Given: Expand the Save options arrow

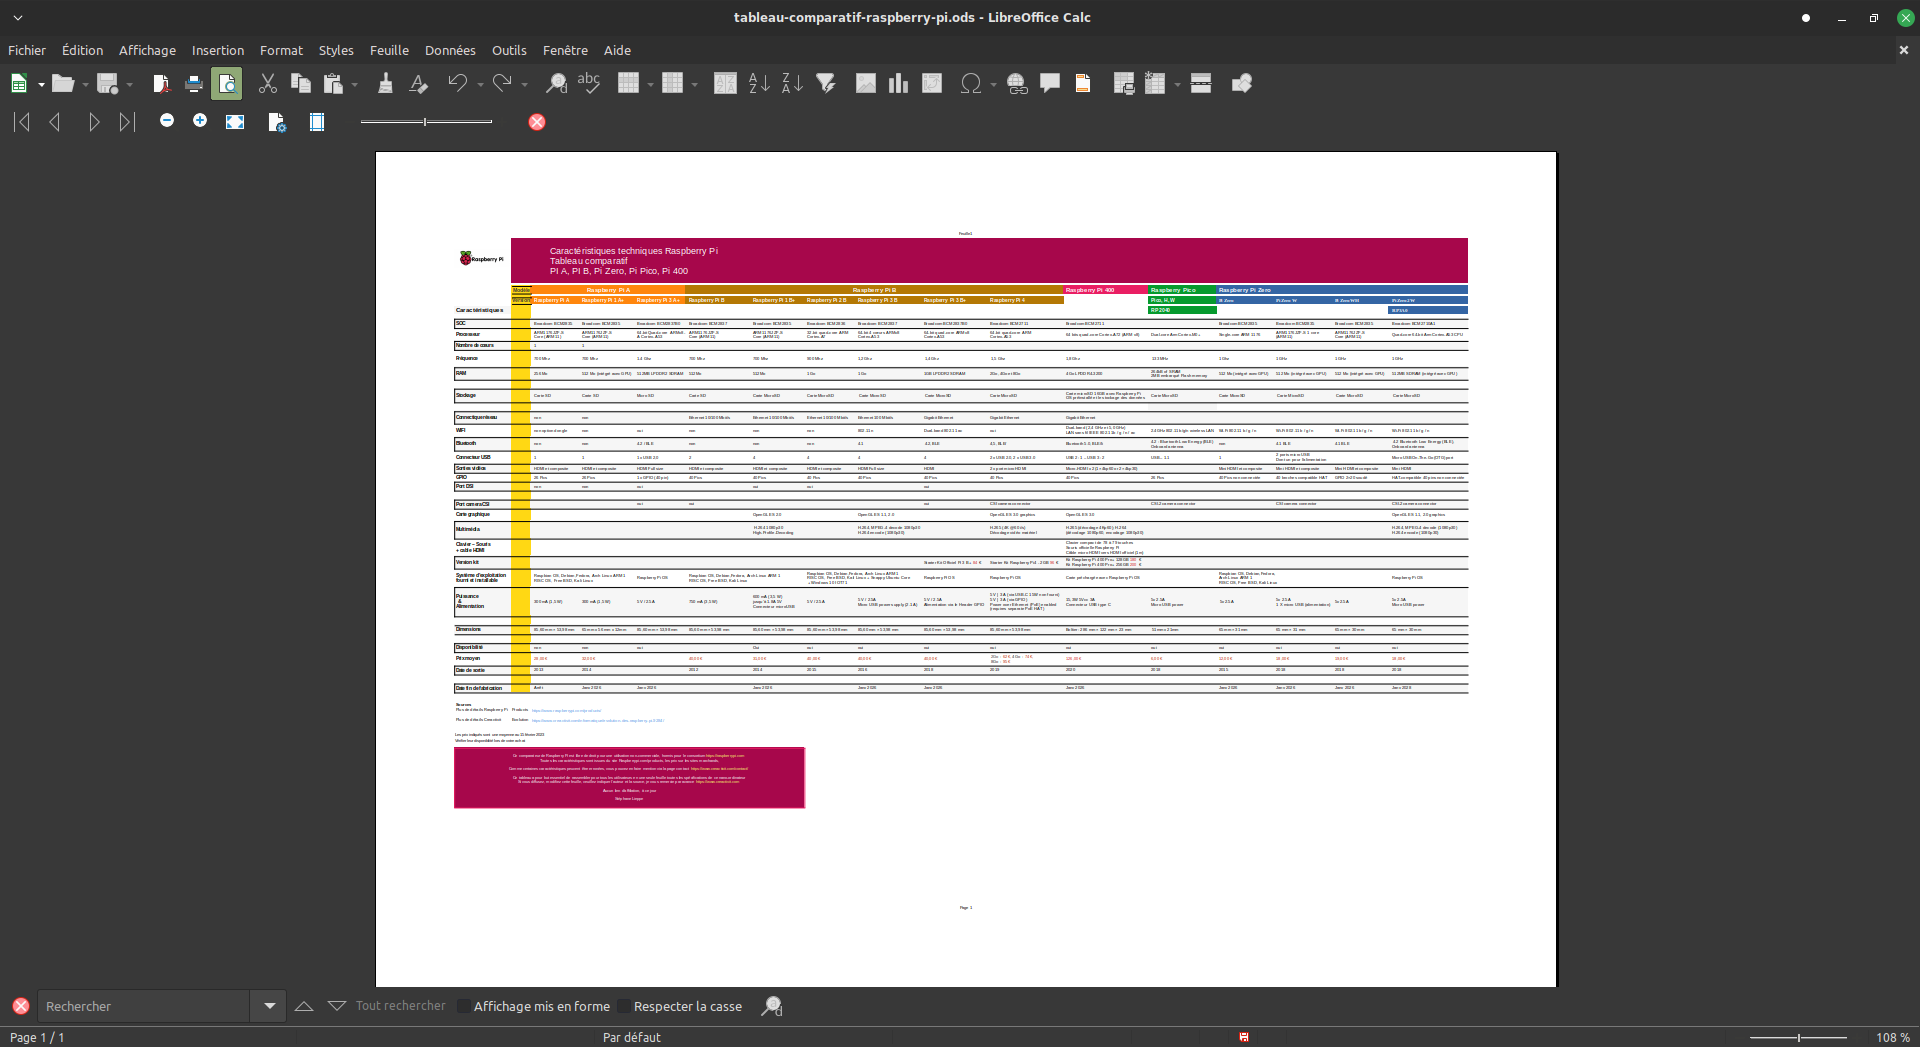Looking at the screenshot, I should [130, 84].
